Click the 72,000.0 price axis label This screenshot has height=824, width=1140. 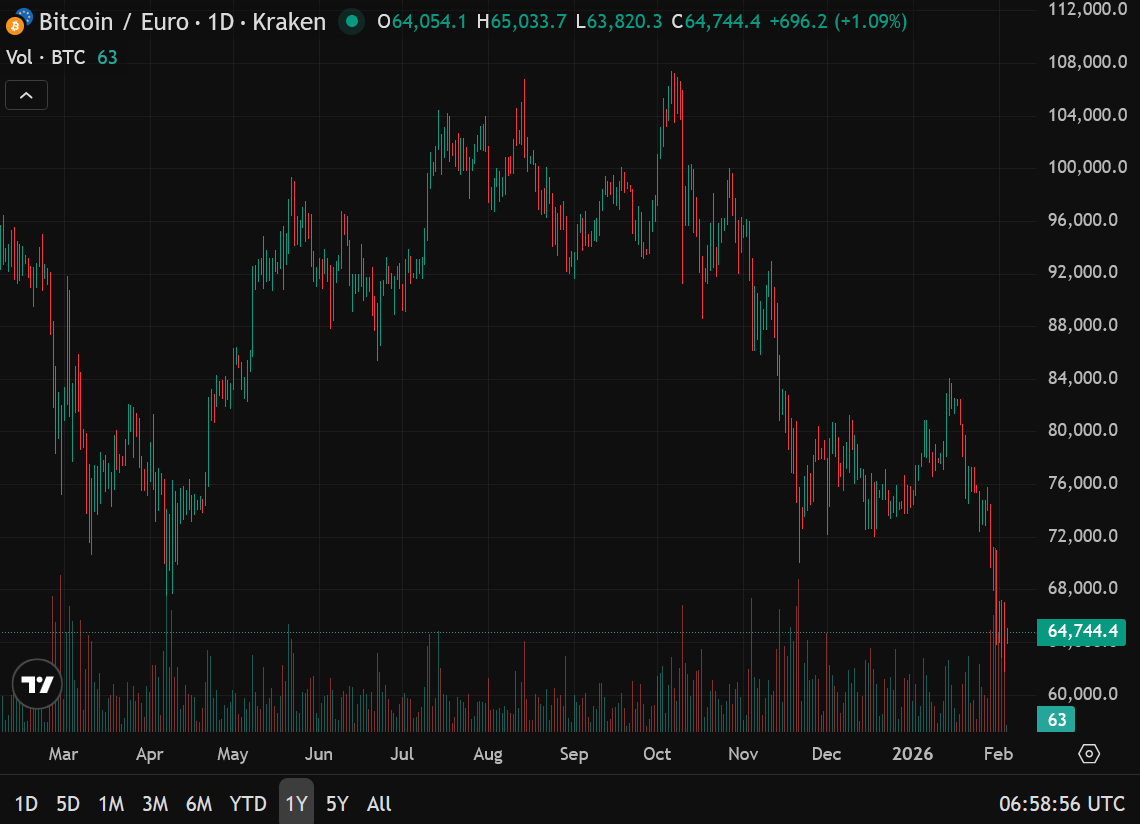click(x=1083, y=535)
